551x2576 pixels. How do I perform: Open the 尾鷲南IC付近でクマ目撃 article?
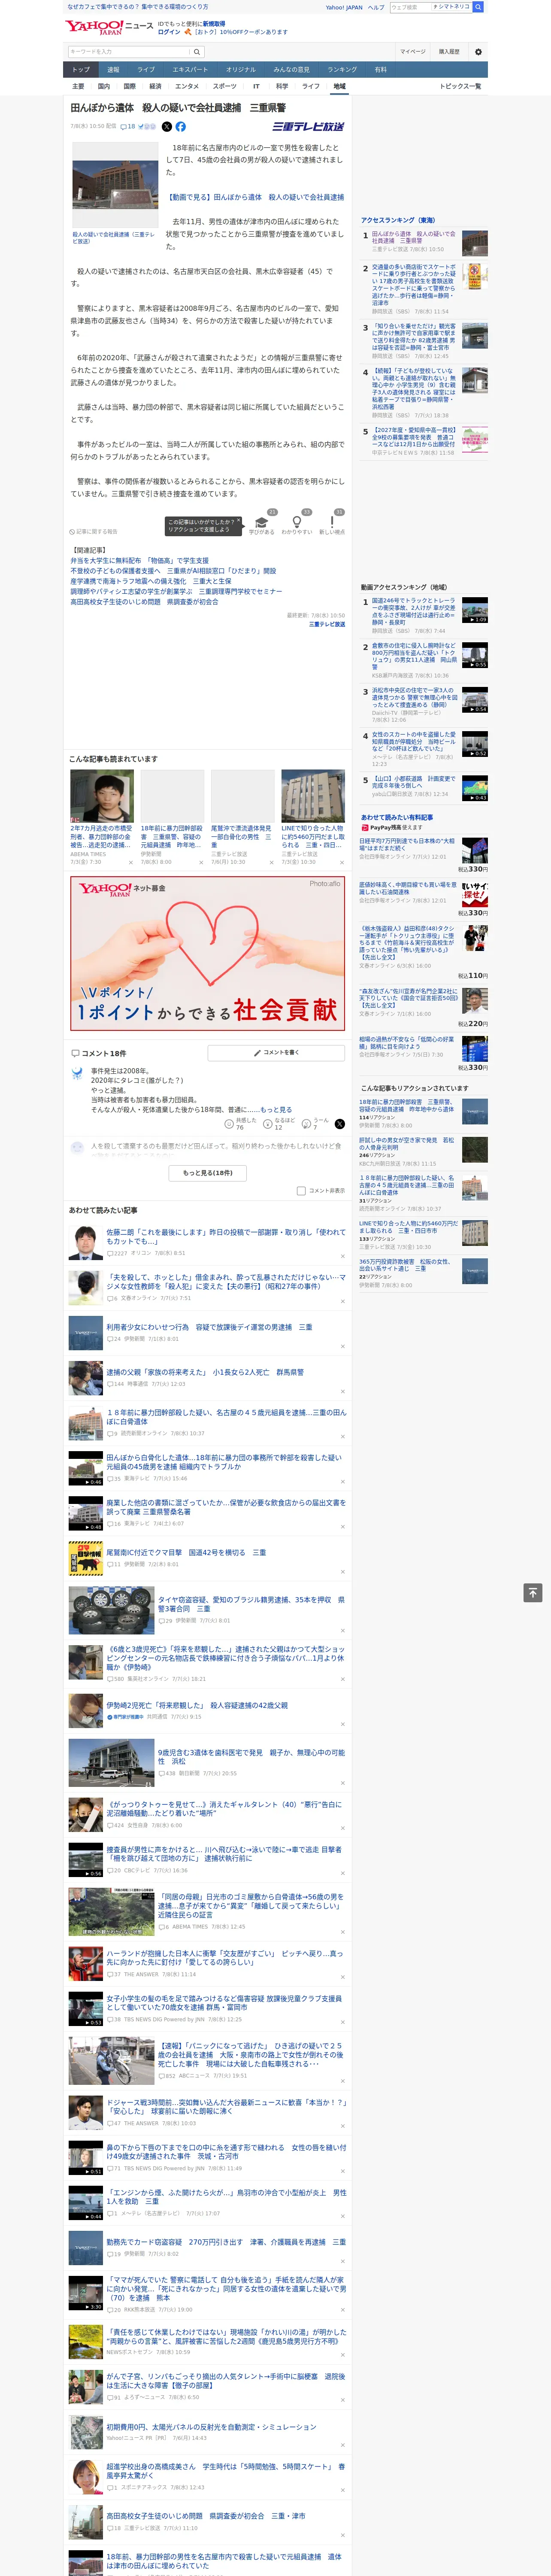click(186, 1553)
